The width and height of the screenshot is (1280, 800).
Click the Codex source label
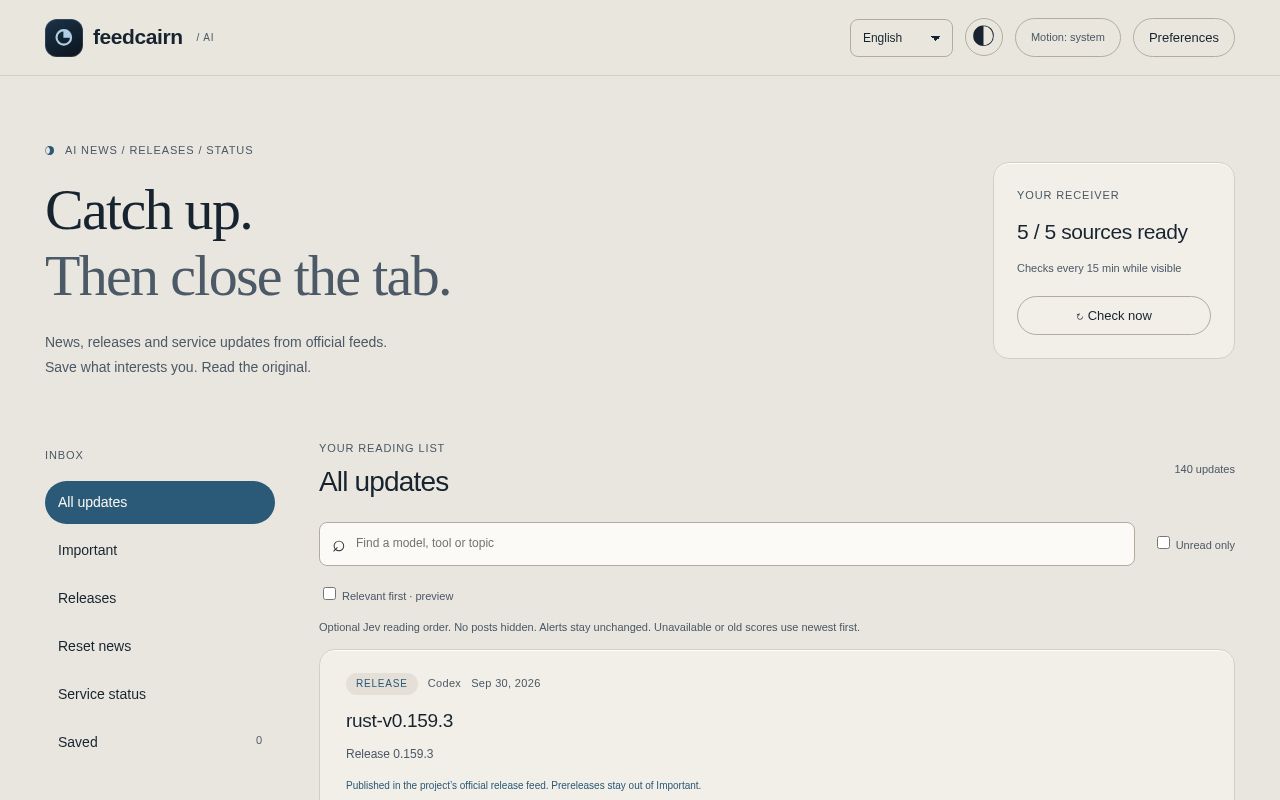444,684
